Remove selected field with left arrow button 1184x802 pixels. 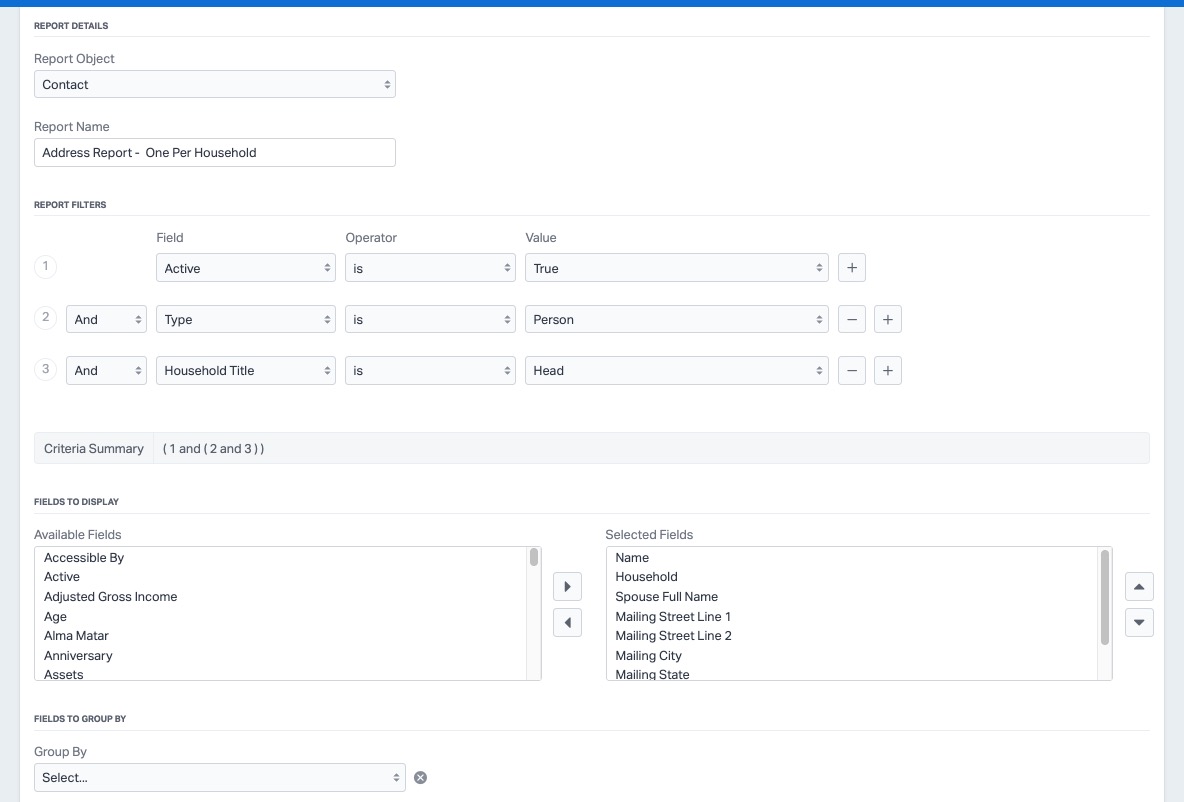(x=567, y=622)
